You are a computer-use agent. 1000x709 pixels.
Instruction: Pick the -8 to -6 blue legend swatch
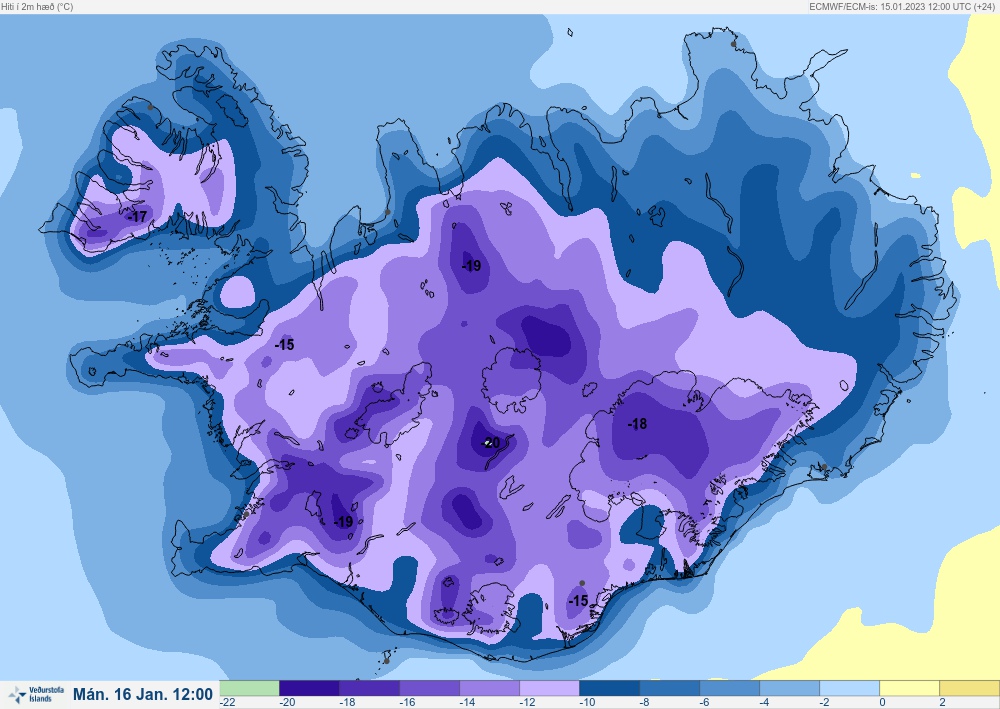(x=669, y=688)
